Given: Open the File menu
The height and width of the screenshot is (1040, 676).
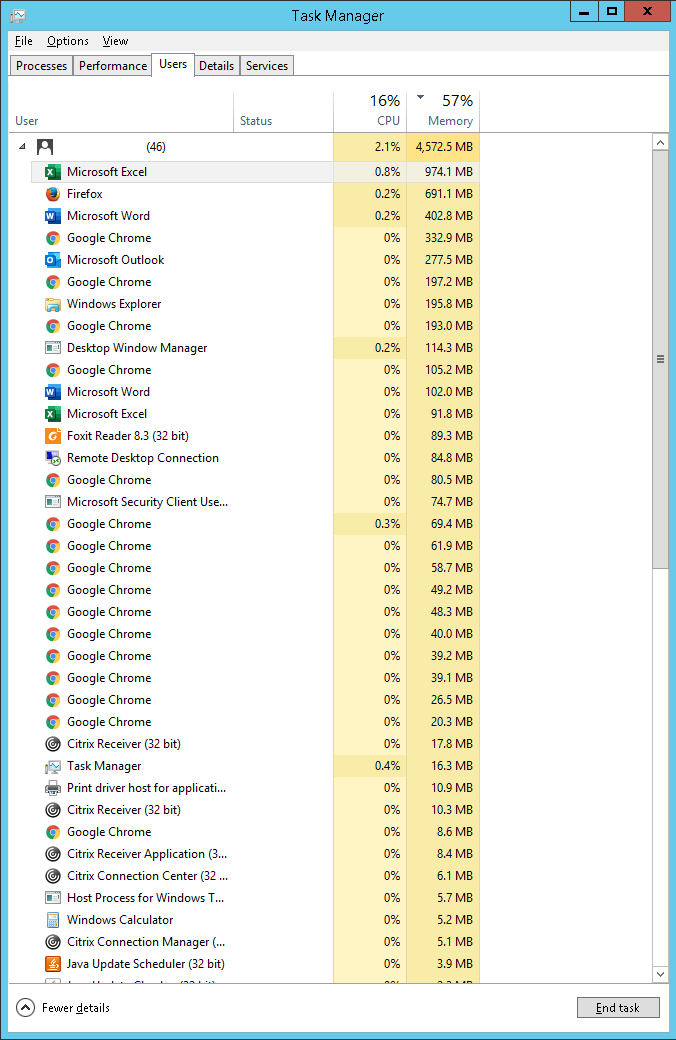Looking at the screenshot, I should click(x=24, y=41).
